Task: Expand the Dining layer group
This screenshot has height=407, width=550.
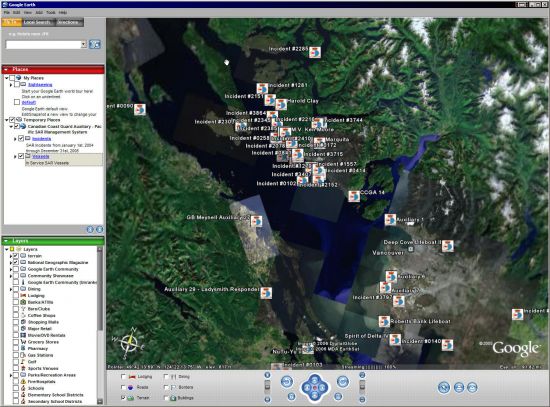Action: [x=11, y=289]
